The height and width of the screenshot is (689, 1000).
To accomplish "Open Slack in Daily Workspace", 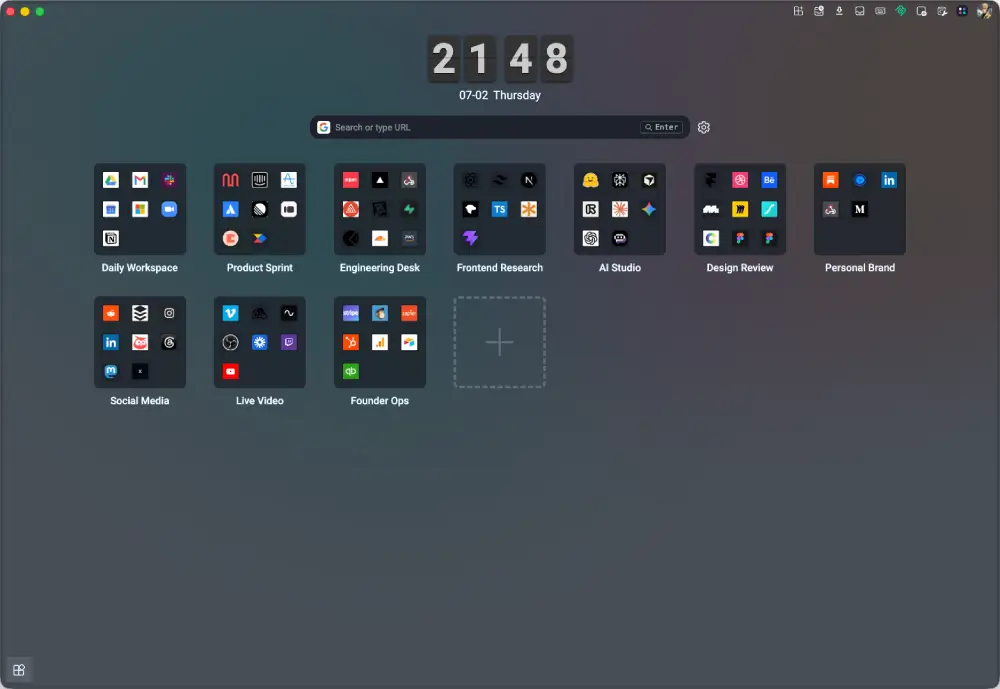I will click(x=169, y=180).
